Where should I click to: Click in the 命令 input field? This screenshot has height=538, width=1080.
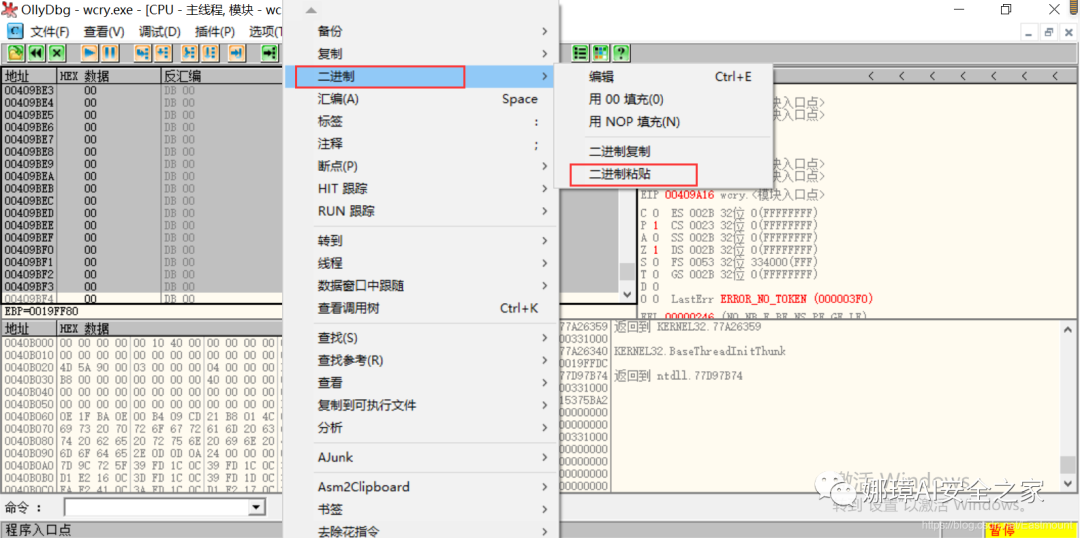pyautogui.click(x=156, y=508)
